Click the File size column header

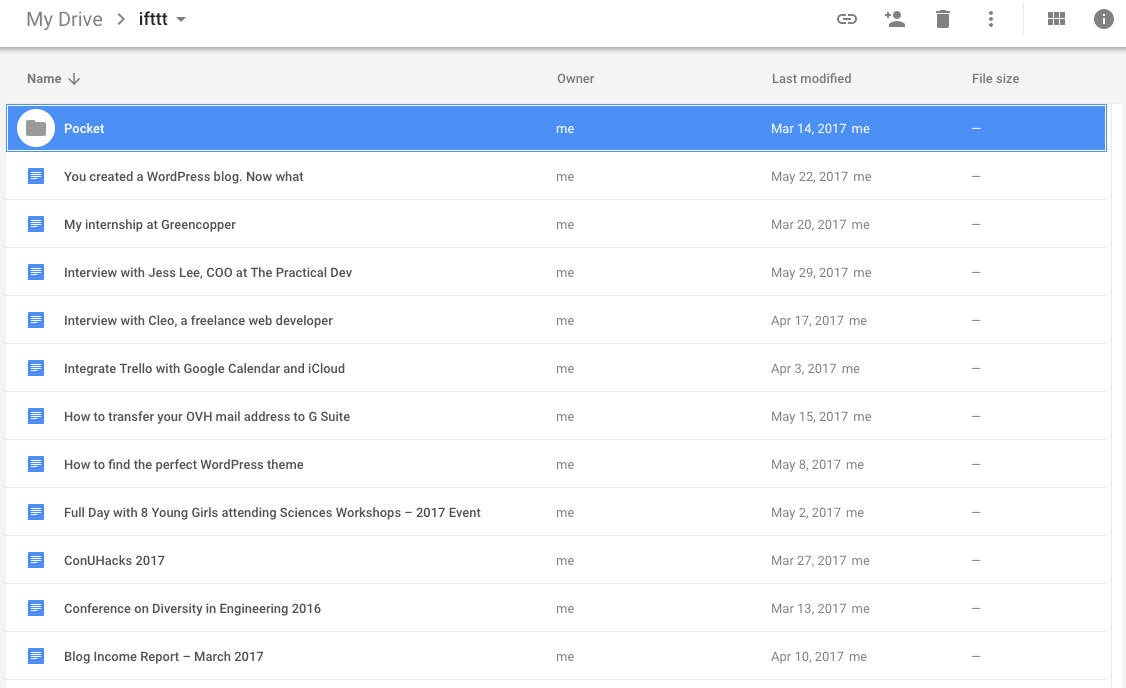[995, 79]
